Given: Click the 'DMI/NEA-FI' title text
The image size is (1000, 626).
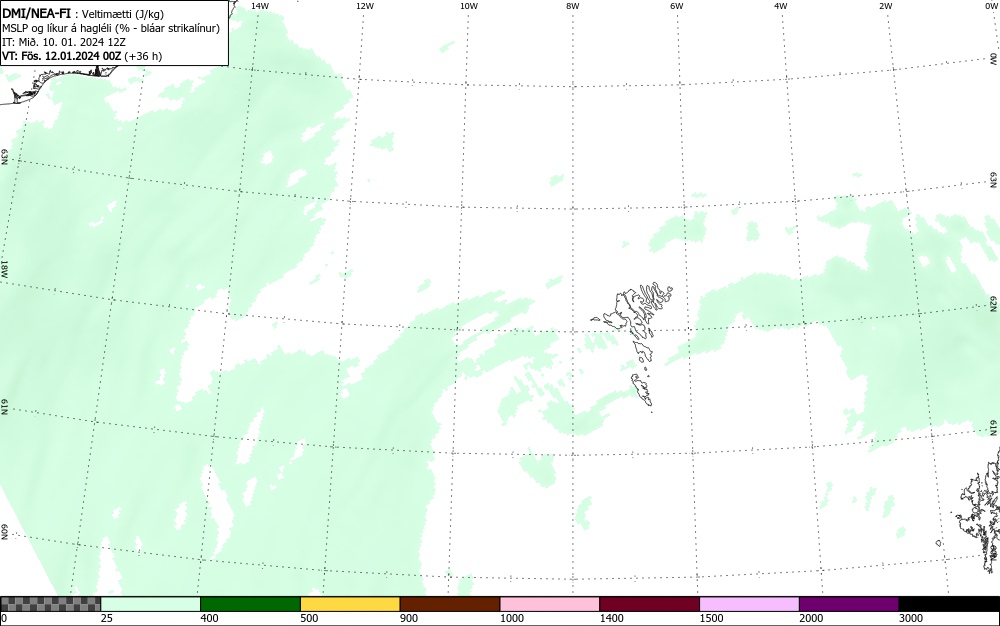Looking at the screenshot, I should coord(36,13).
